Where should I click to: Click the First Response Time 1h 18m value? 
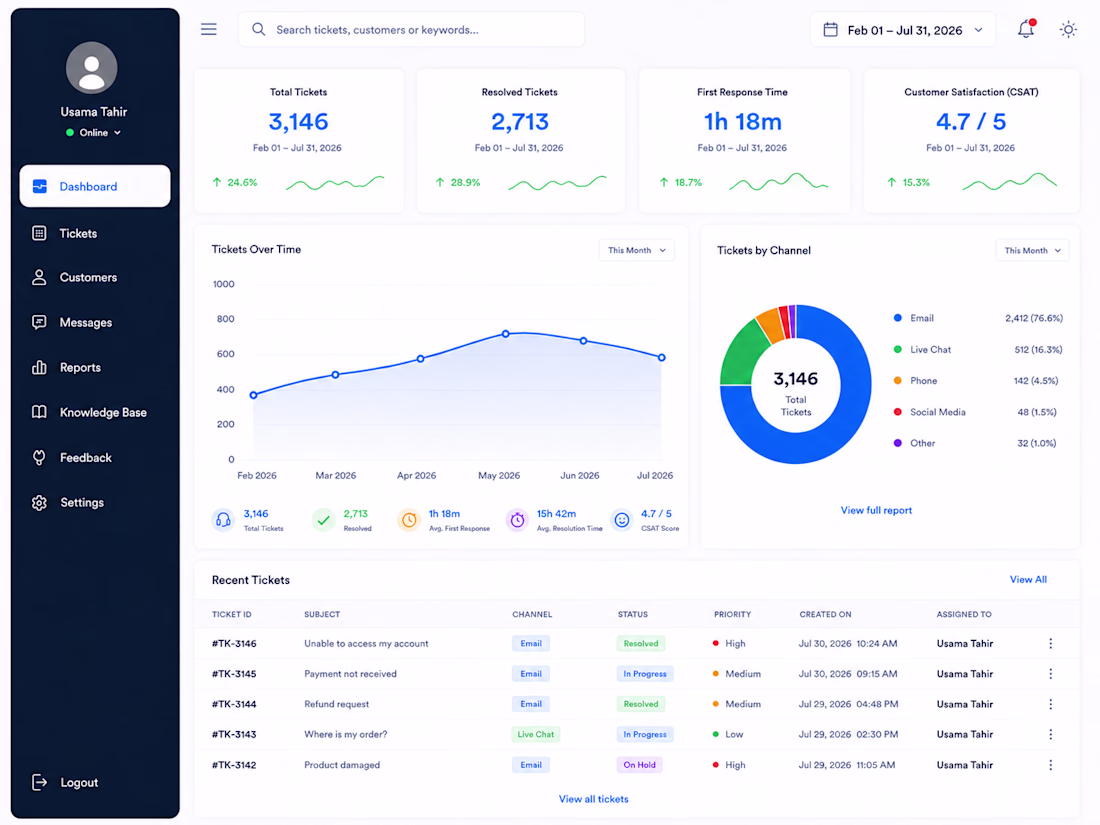coord(742,122)
